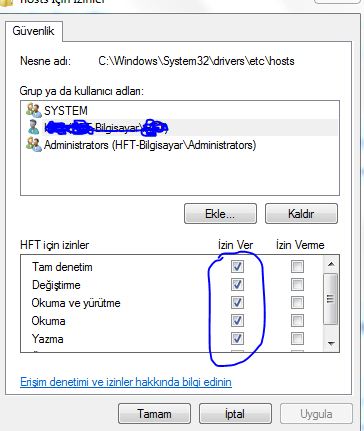364x431 pixels.
Task: Check Yazma İzin Verme deny checkbox
Action: pos(297,338)
